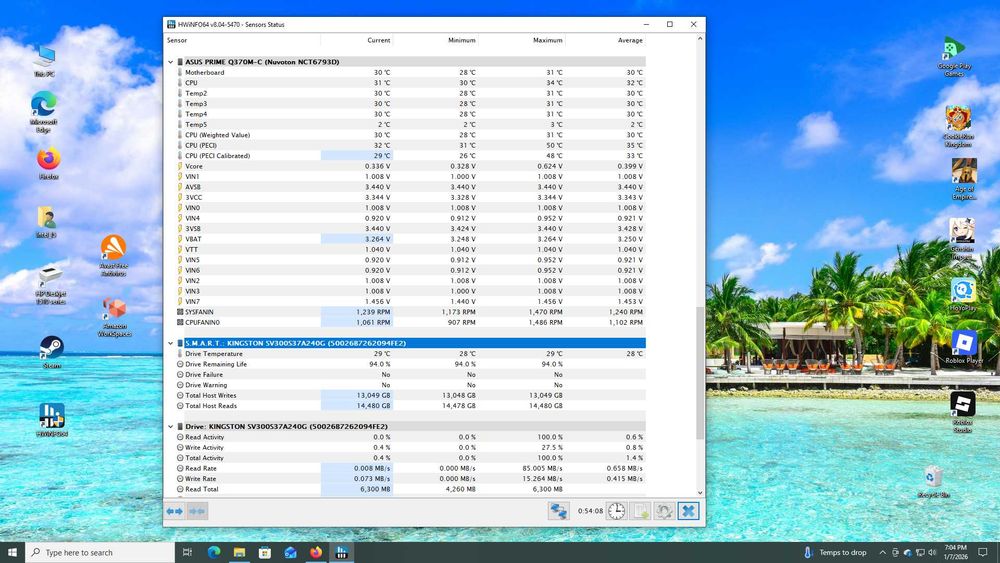Open File Explorer from the taskbar
The width and height of the screenshot is (1000, 563).
(x=239, y=552)
